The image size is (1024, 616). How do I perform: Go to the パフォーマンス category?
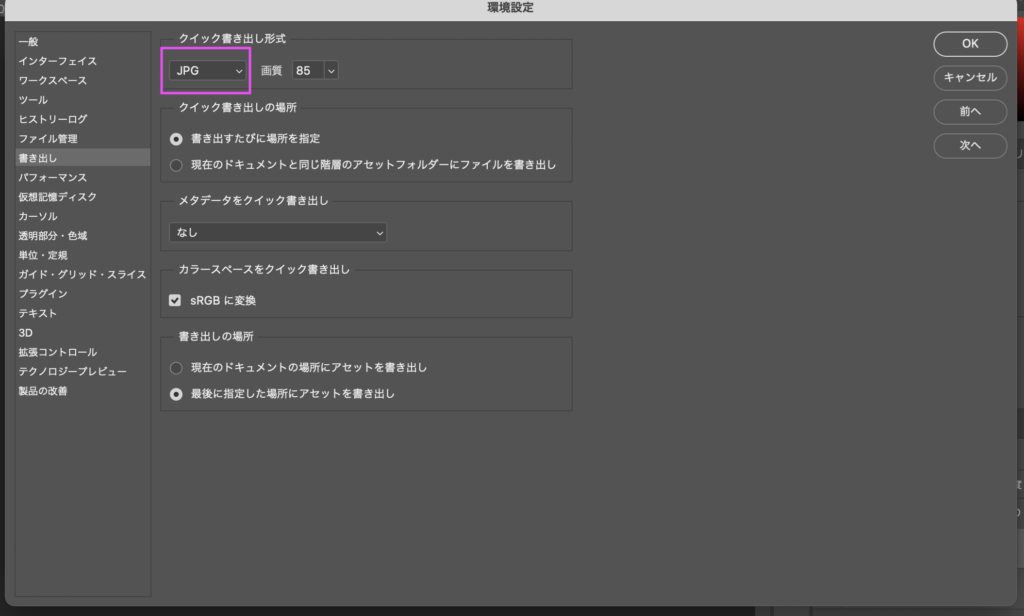[52, 177]
